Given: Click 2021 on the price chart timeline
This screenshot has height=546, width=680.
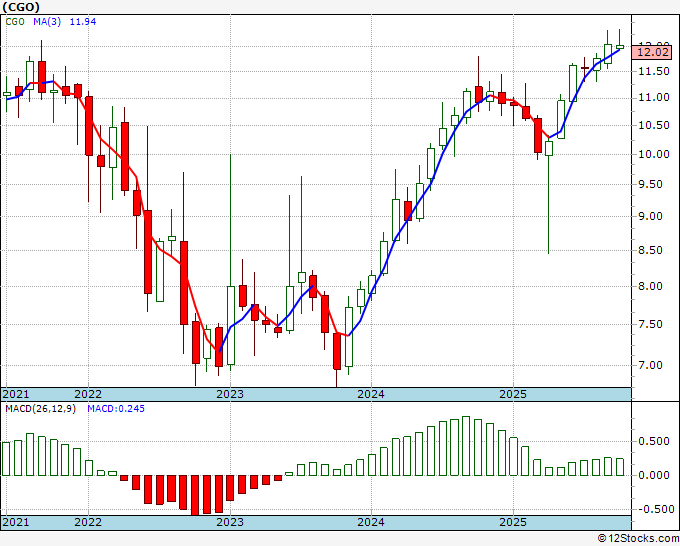Looking at the screenshot, I should coord(16,394).
